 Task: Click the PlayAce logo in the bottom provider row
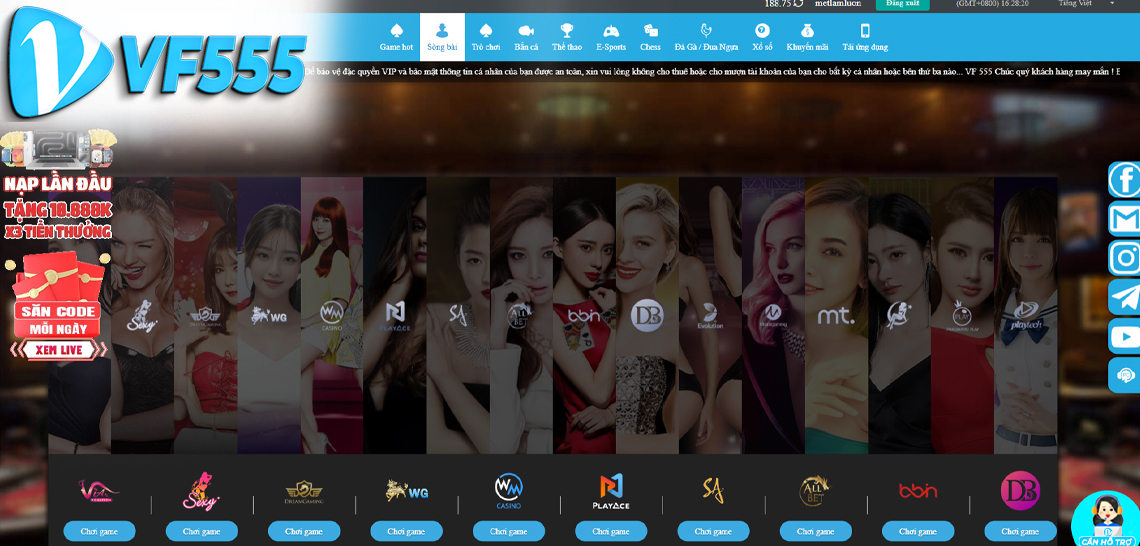coord(611,491)
